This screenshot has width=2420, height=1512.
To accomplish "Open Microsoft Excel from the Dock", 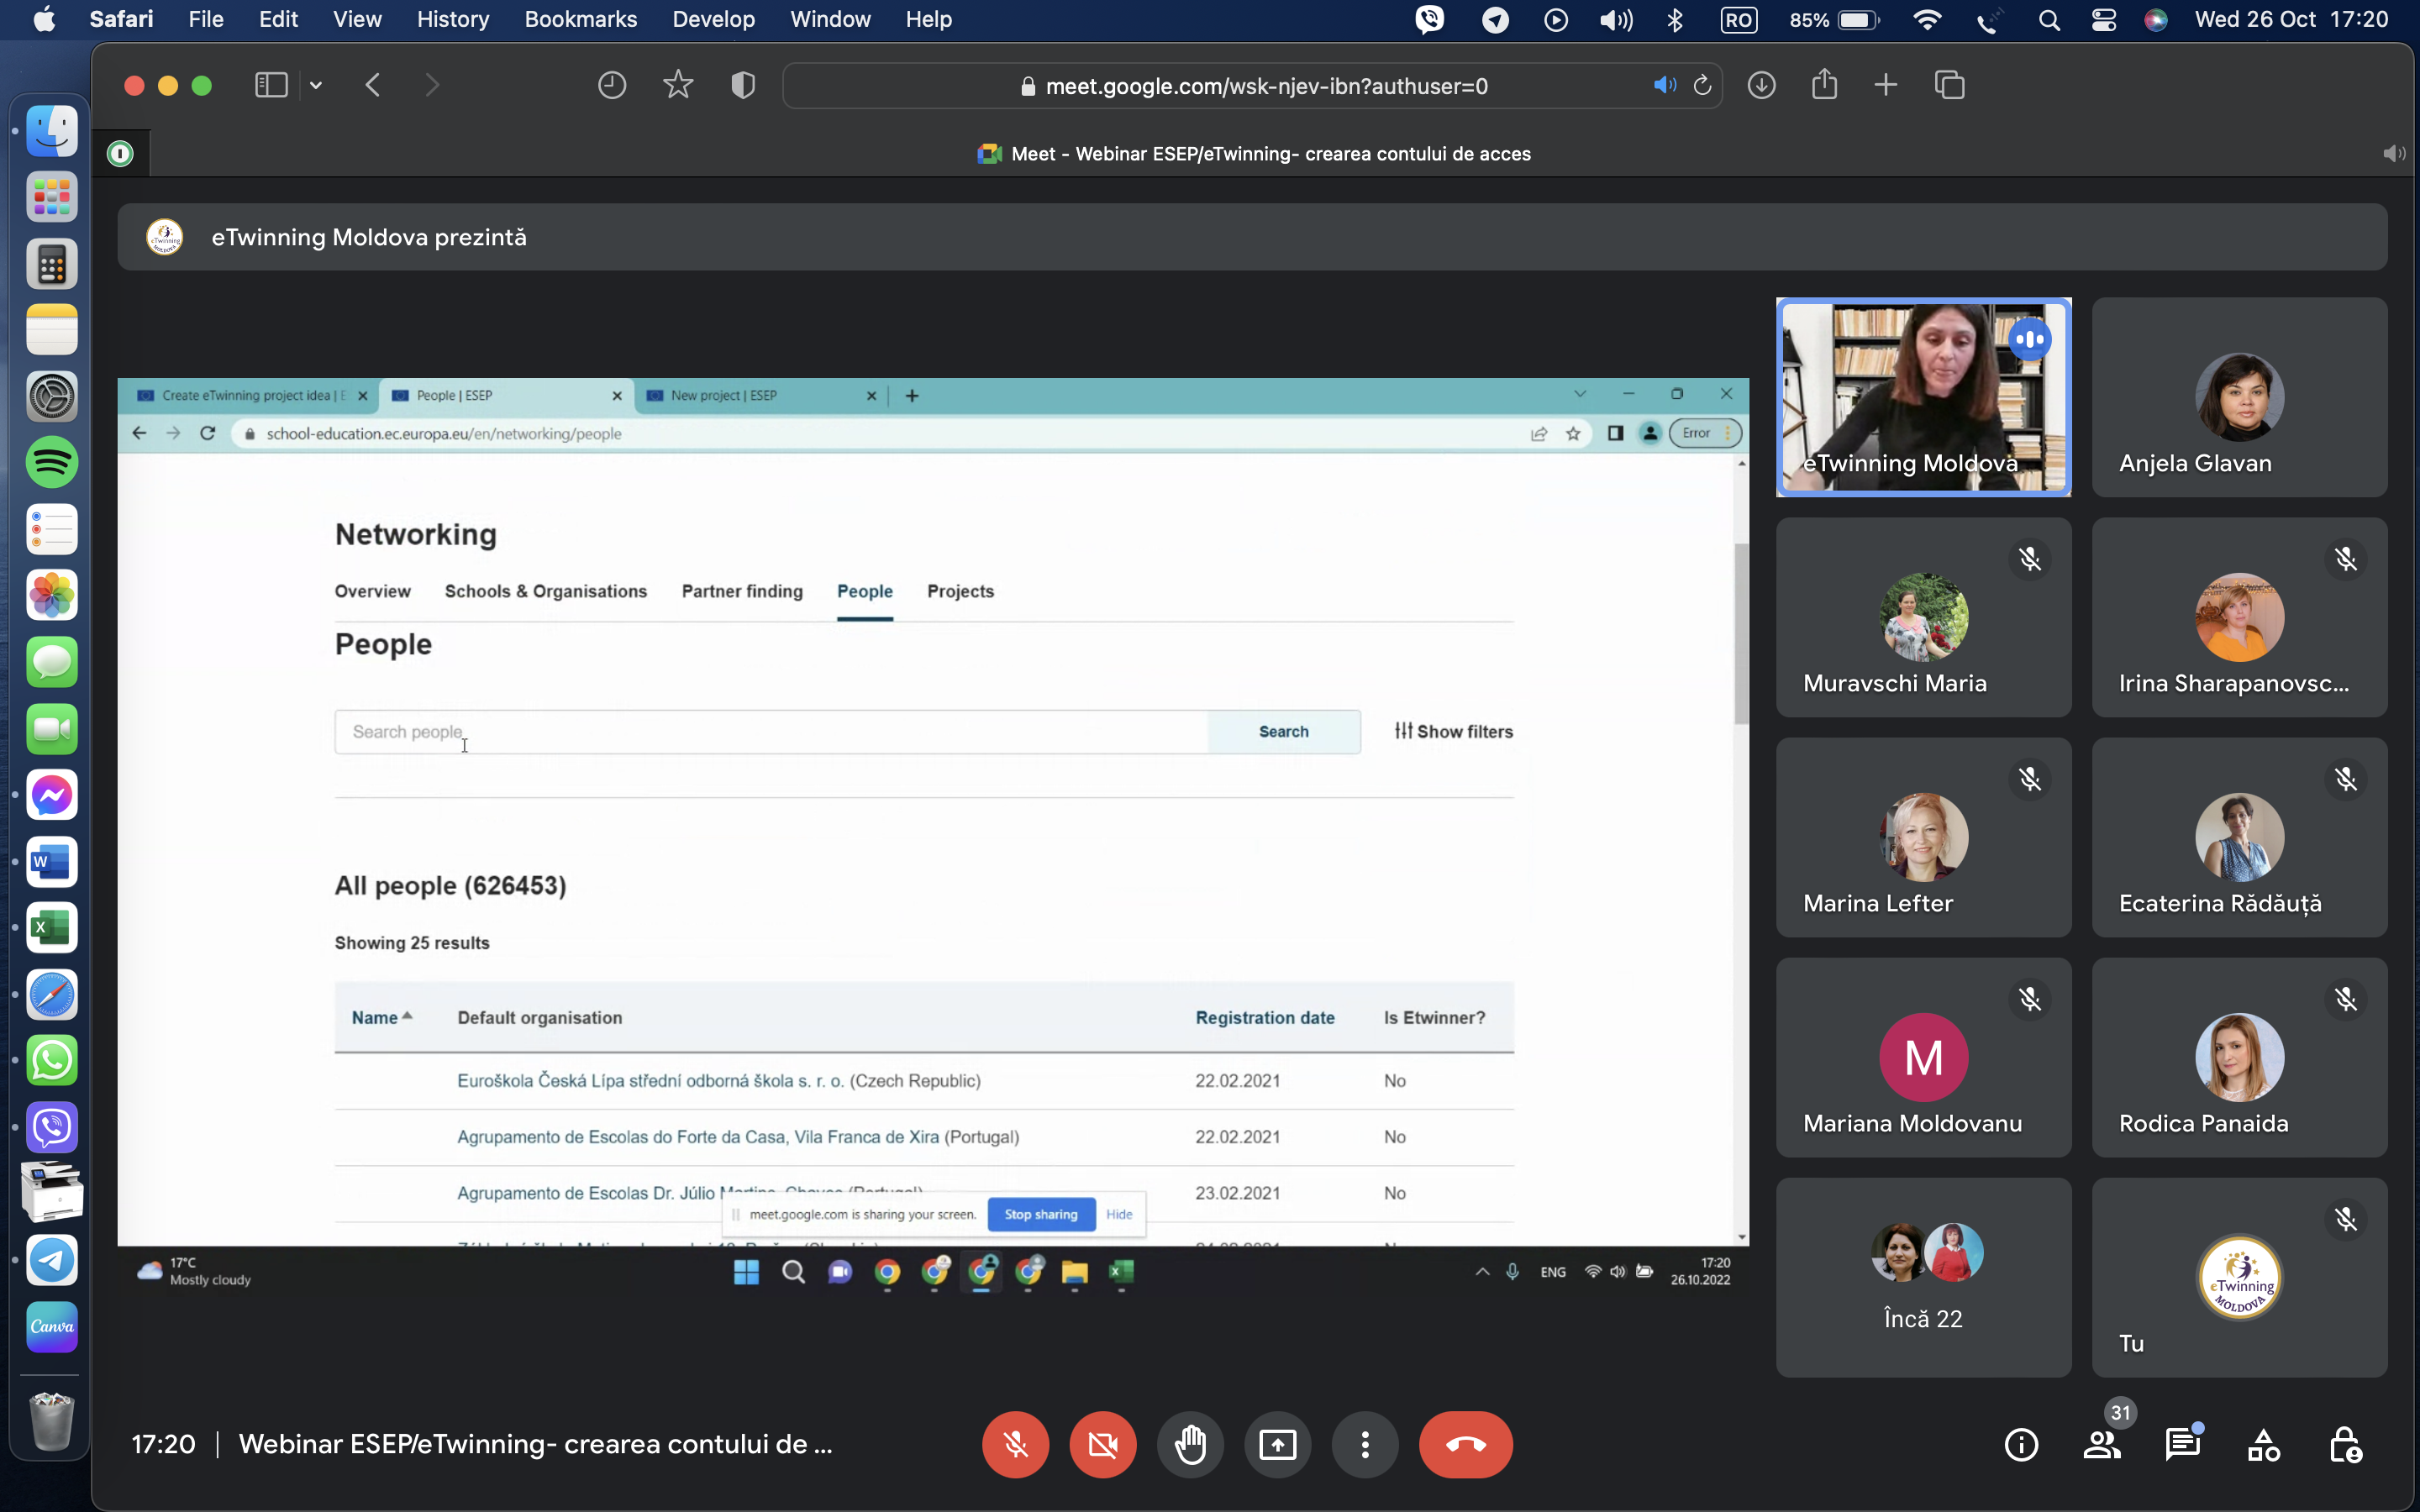I will click(52, 928).
